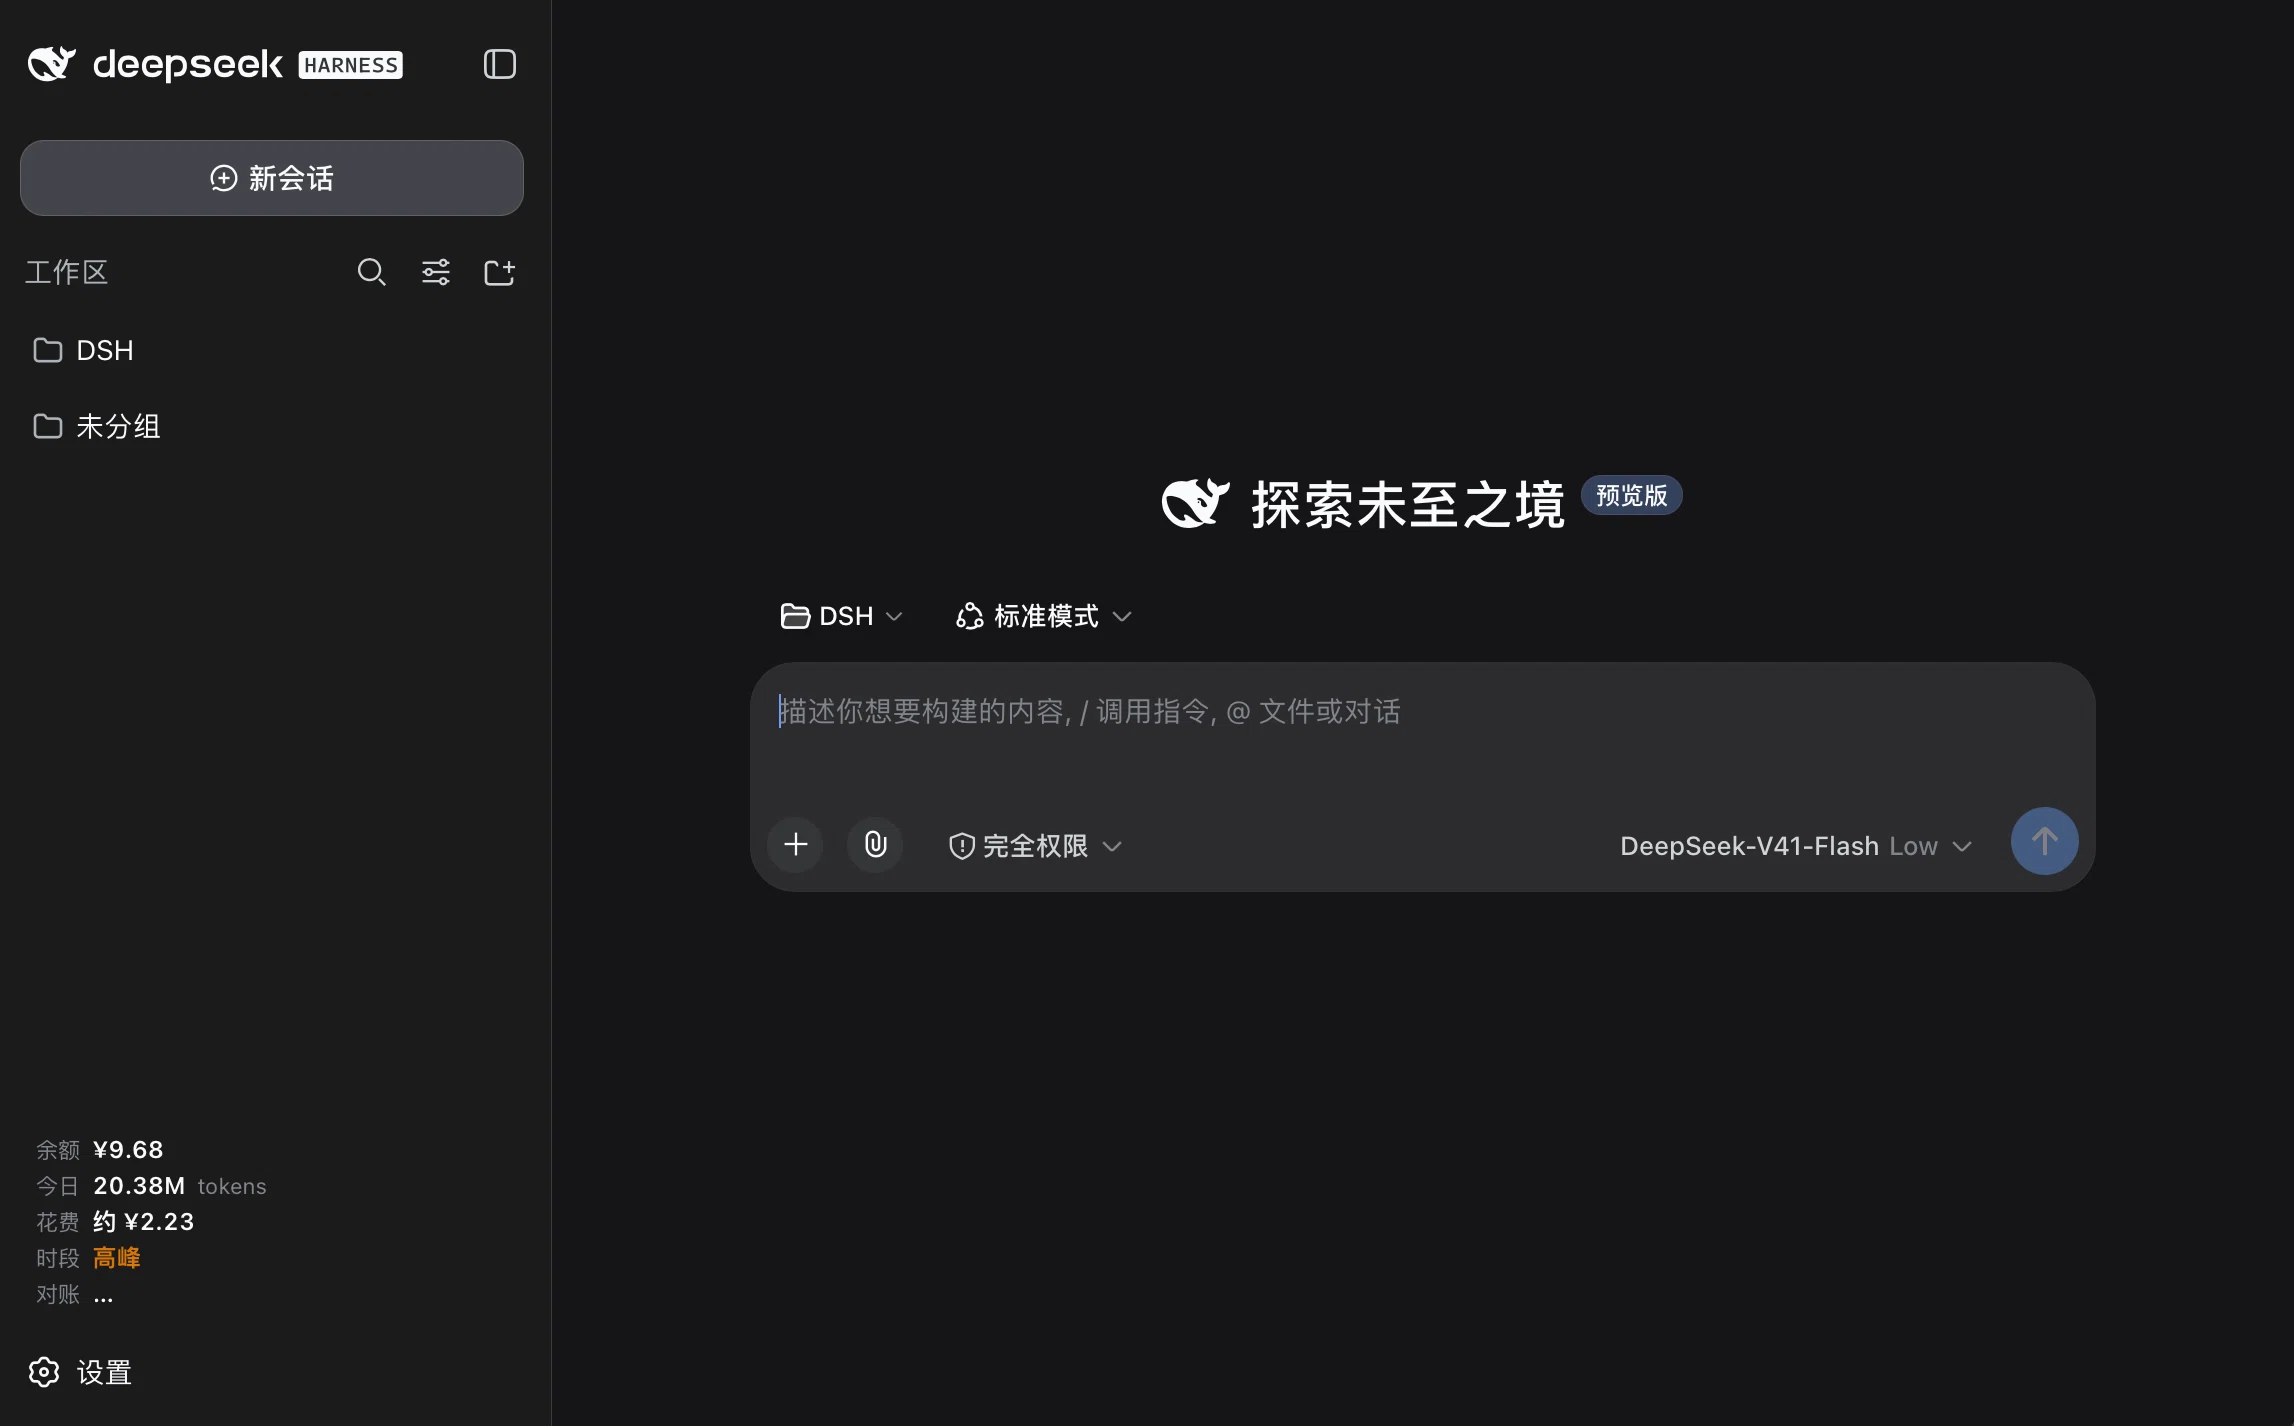Expand the DSH workspace selector dropdown
Screen dimensions: 2294x1426
[x=841, y=616]
